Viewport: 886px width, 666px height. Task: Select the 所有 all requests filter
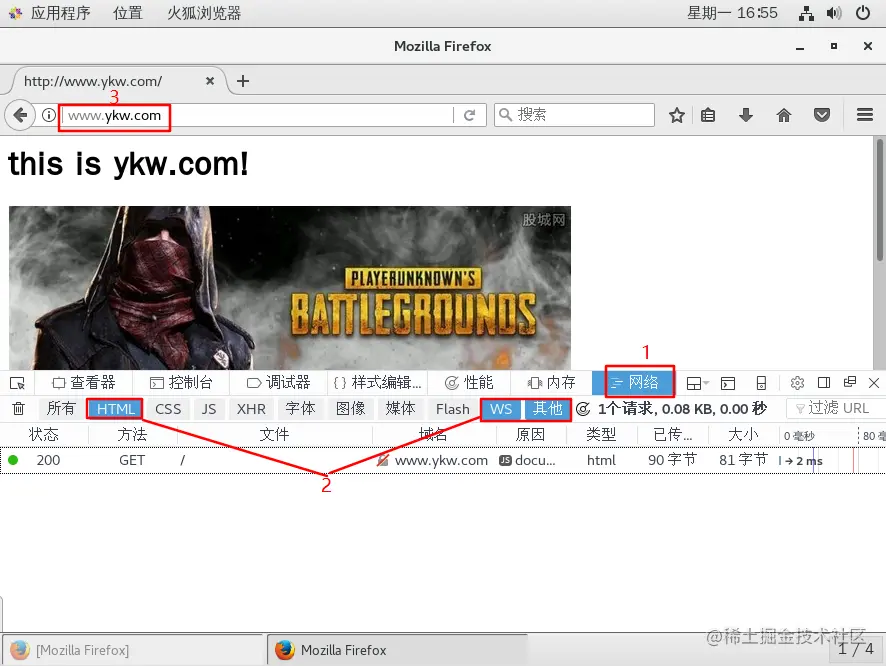61,409
